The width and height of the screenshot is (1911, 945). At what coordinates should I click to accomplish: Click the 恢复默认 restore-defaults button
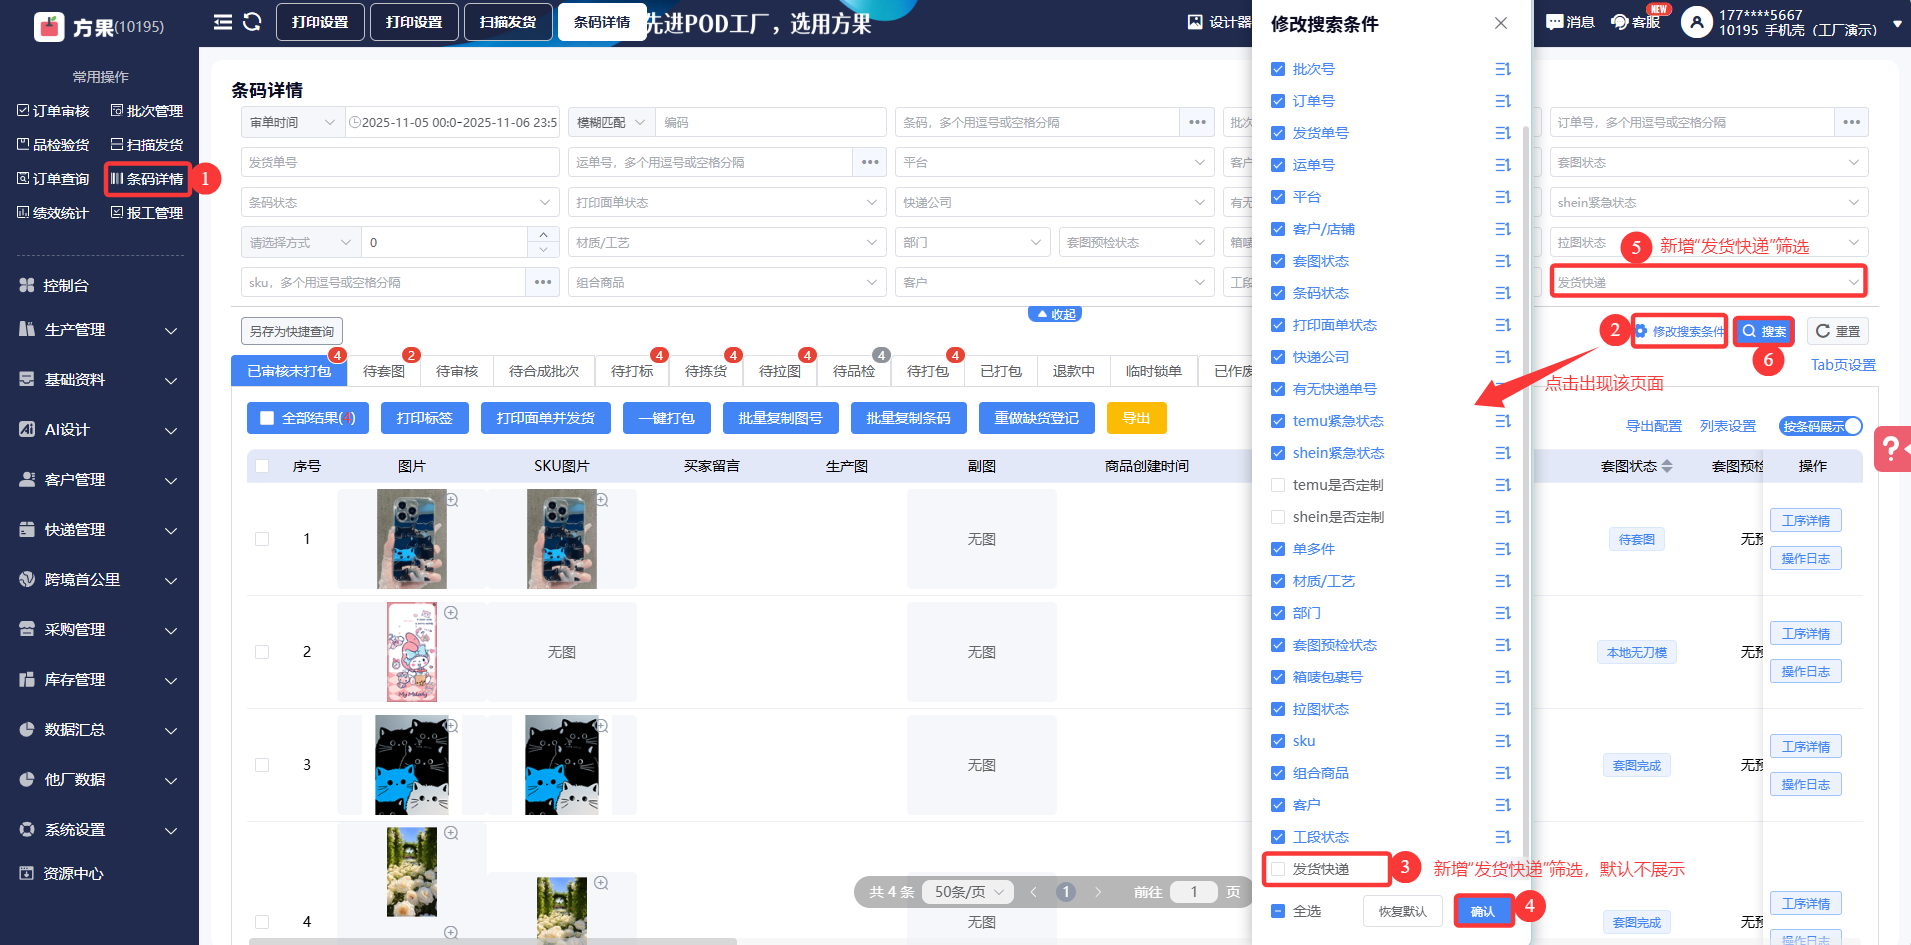(1402, 911)
